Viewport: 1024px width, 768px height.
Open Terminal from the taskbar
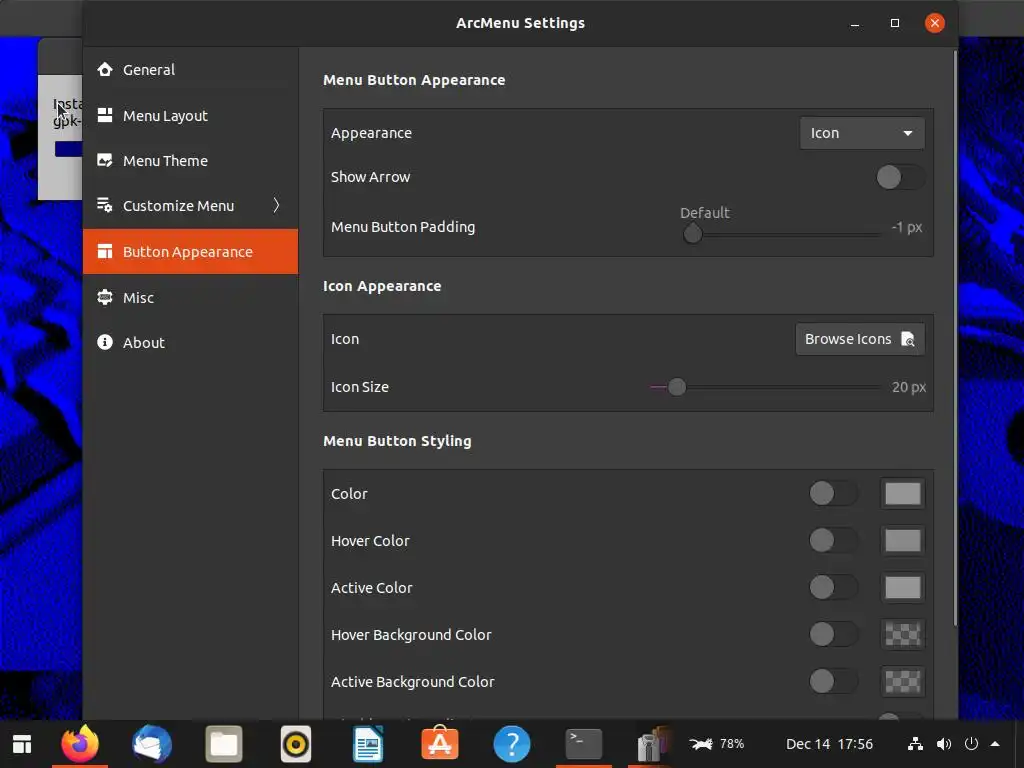pyautogui.click(x=584, y=744)
